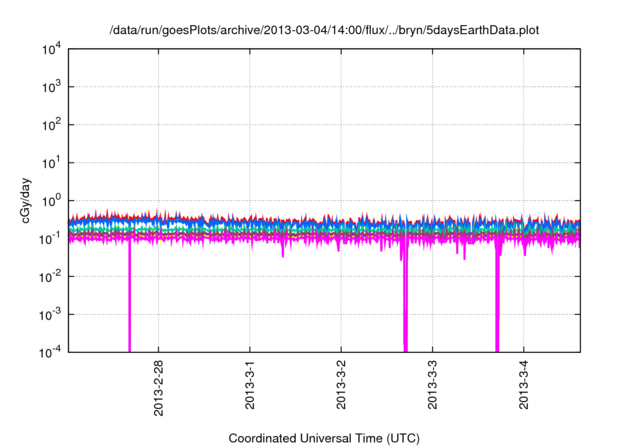Screen dimensions: 640x448
Task: Click the 2013-3-1 date tick label
Action: tap(250, 384)
